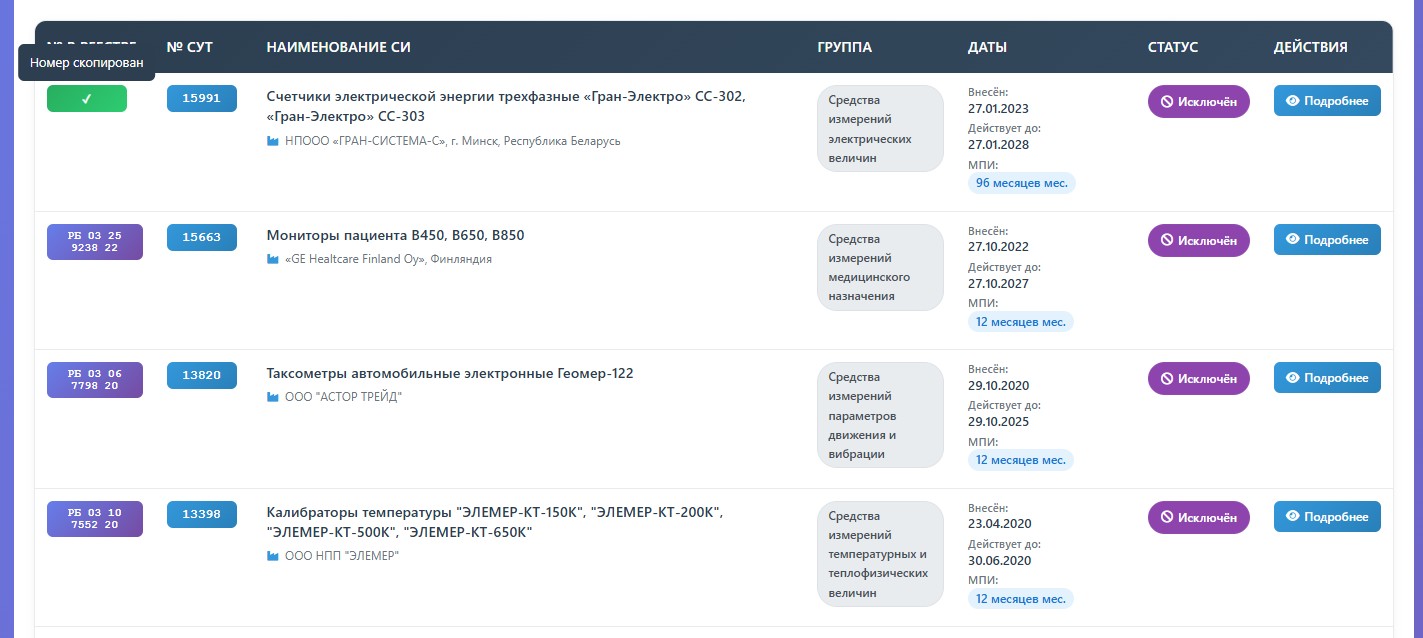Select title Таксометры автомобильные электронные Геомер-122

pyautogui.click(x=450, y=374)
